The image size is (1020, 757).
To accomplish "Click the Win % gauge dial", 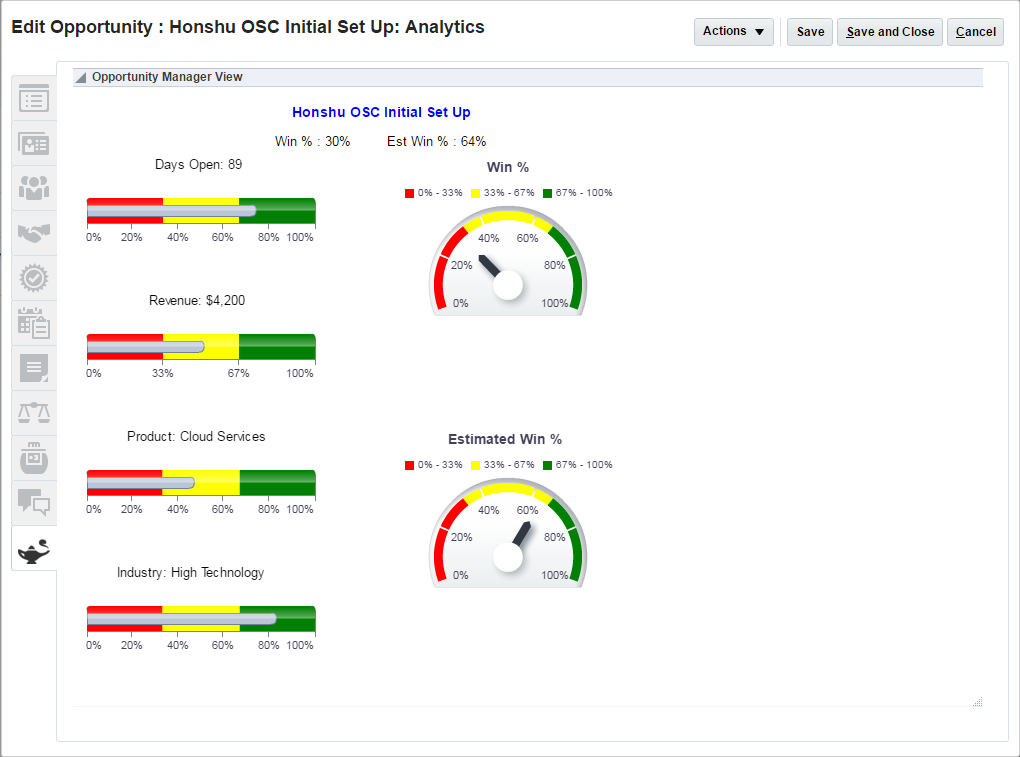I will 508,261.
